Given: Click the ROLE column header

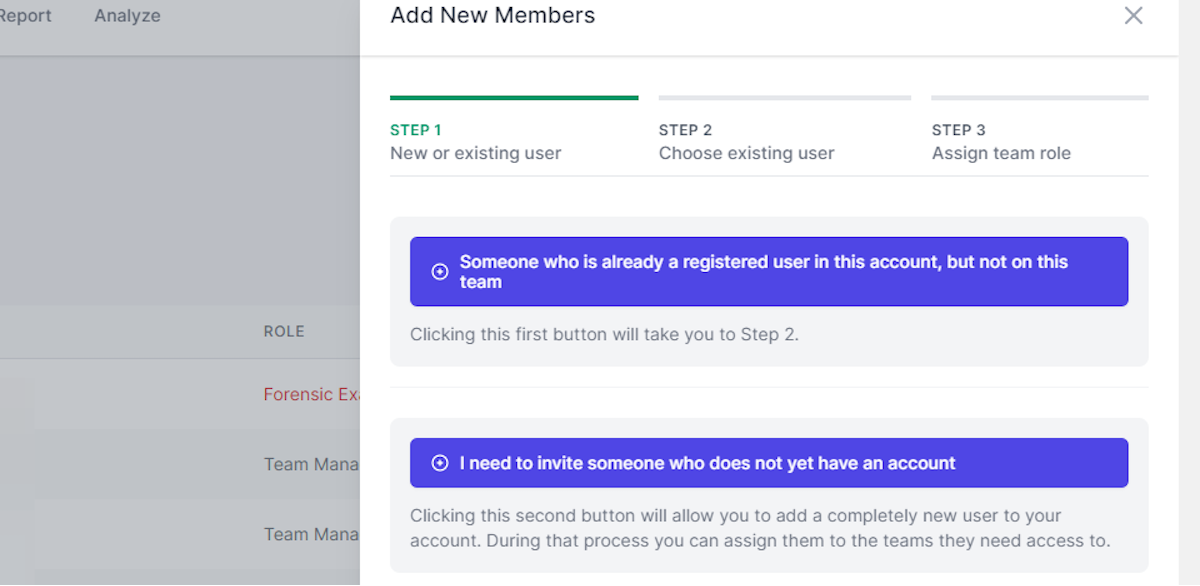Looking at the screenshot, I should 284,331.
